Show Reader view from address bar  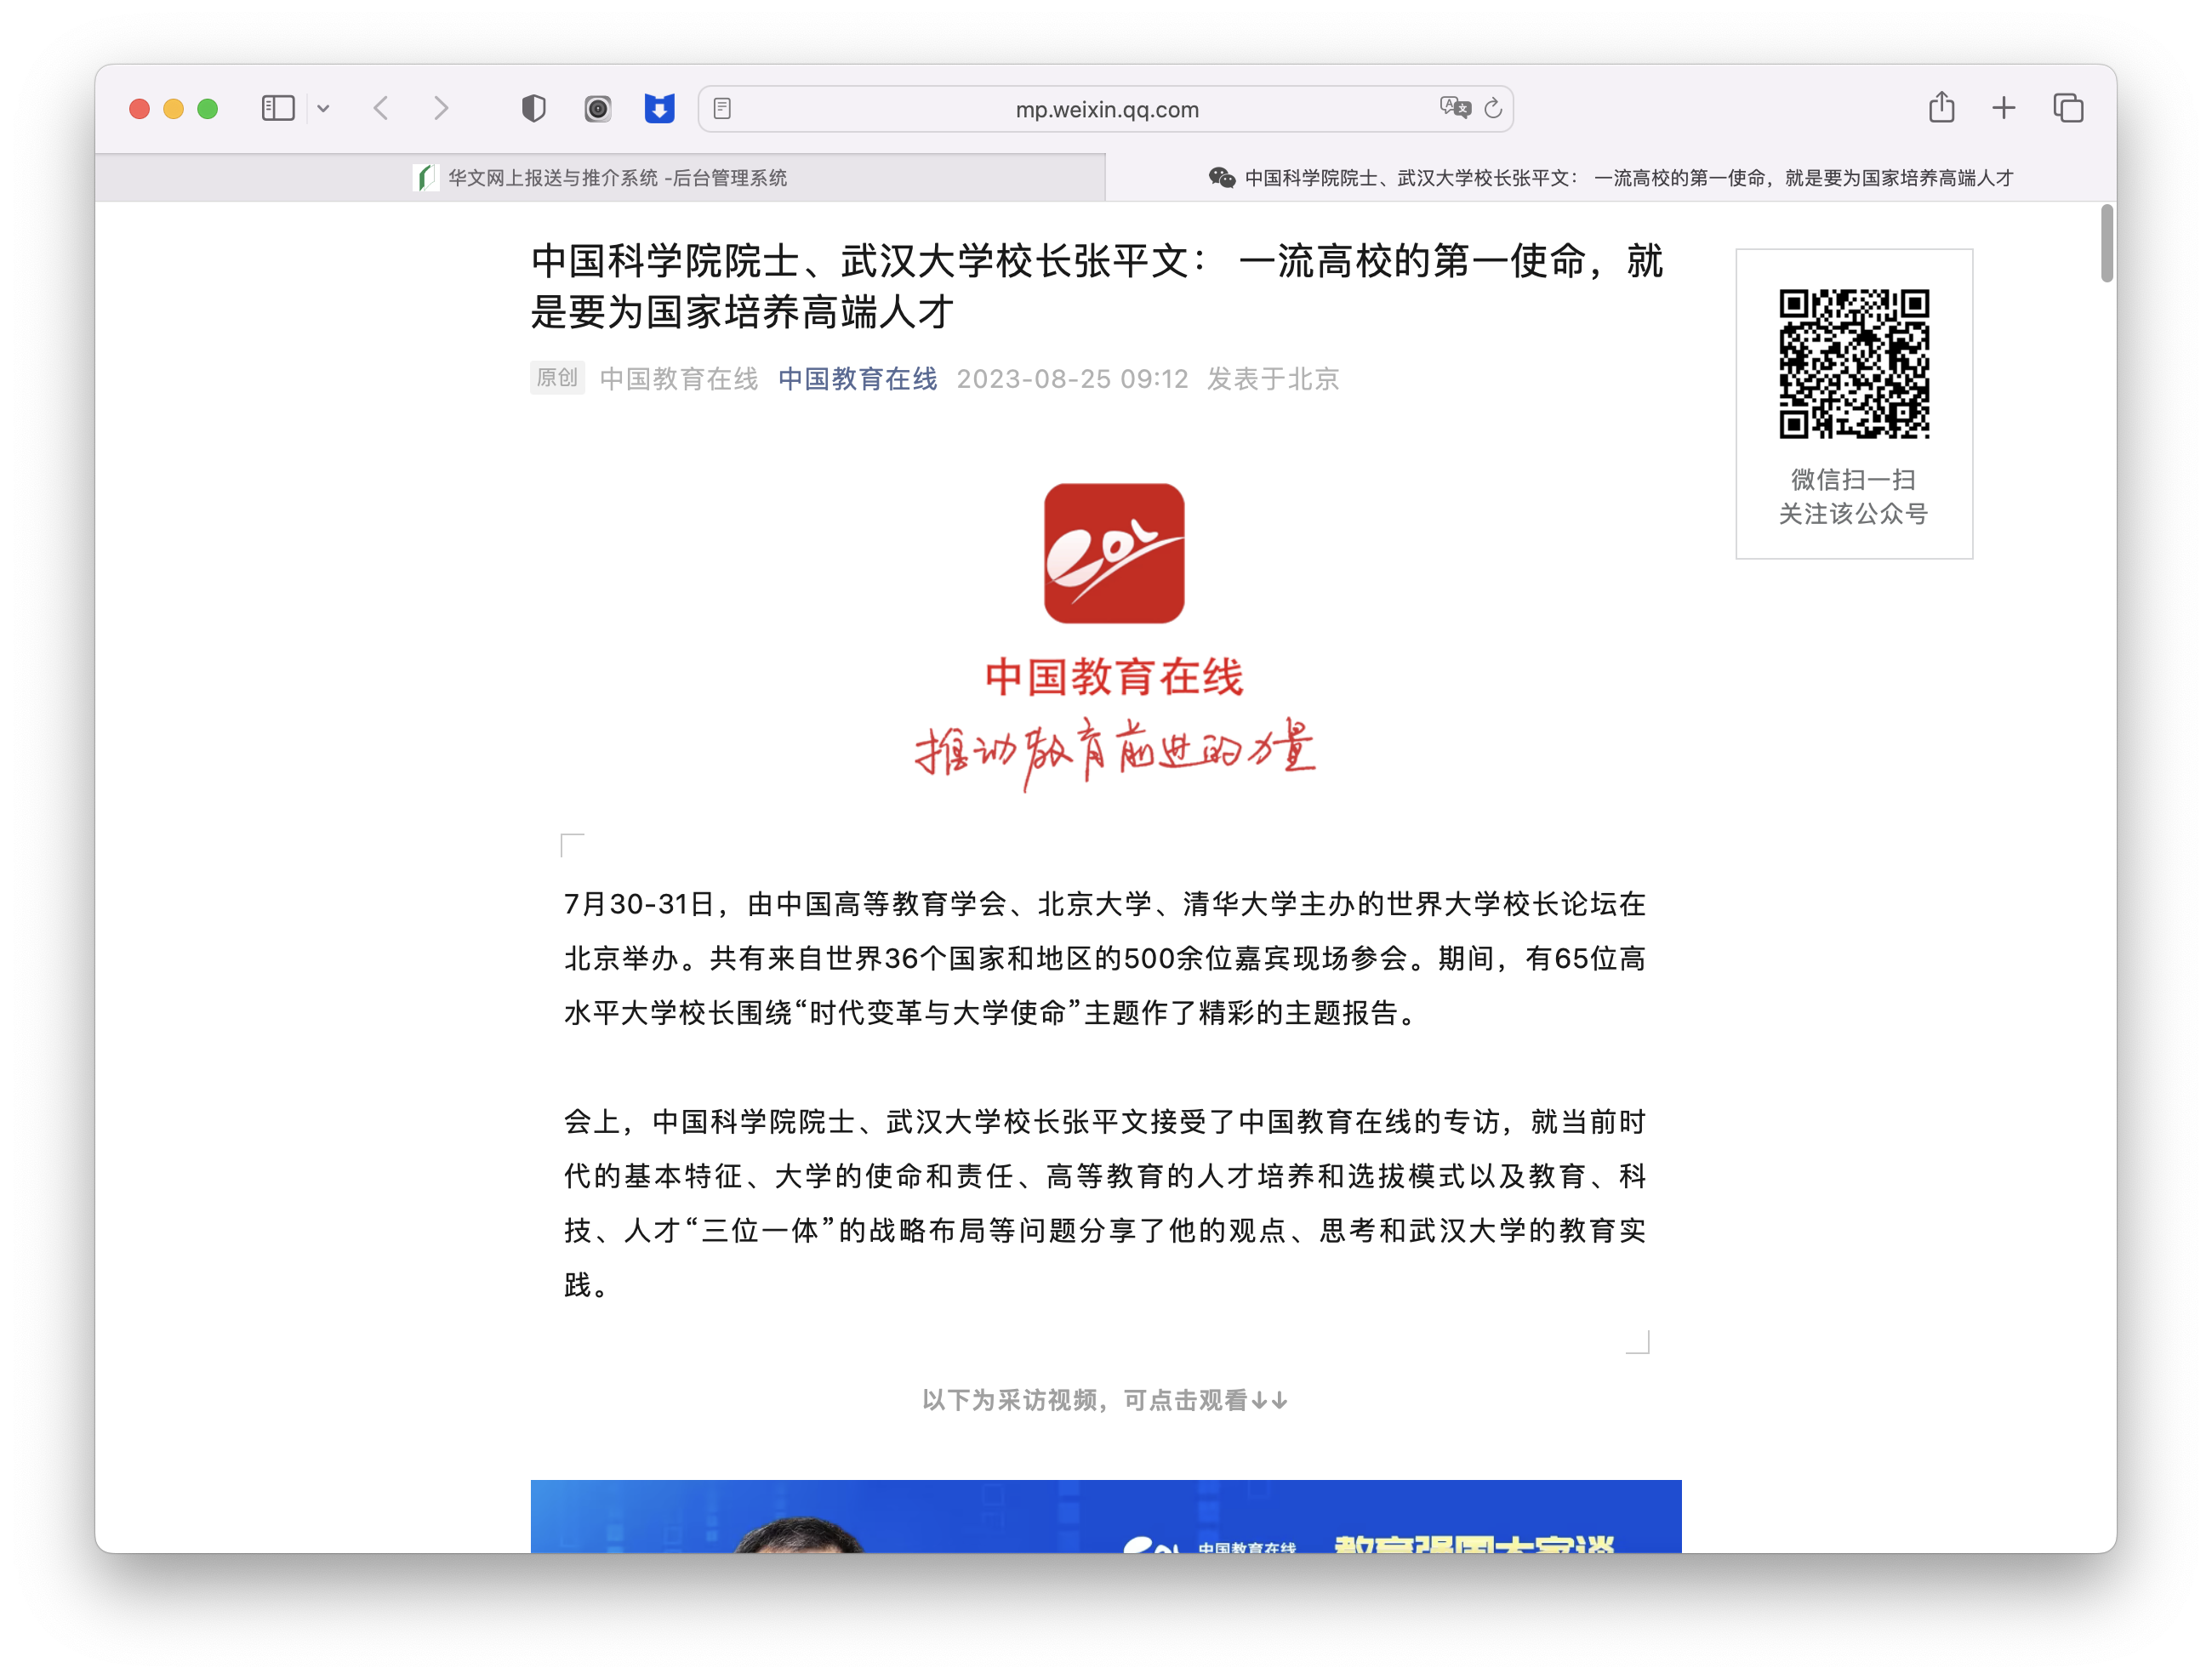[x=722, y=108]
